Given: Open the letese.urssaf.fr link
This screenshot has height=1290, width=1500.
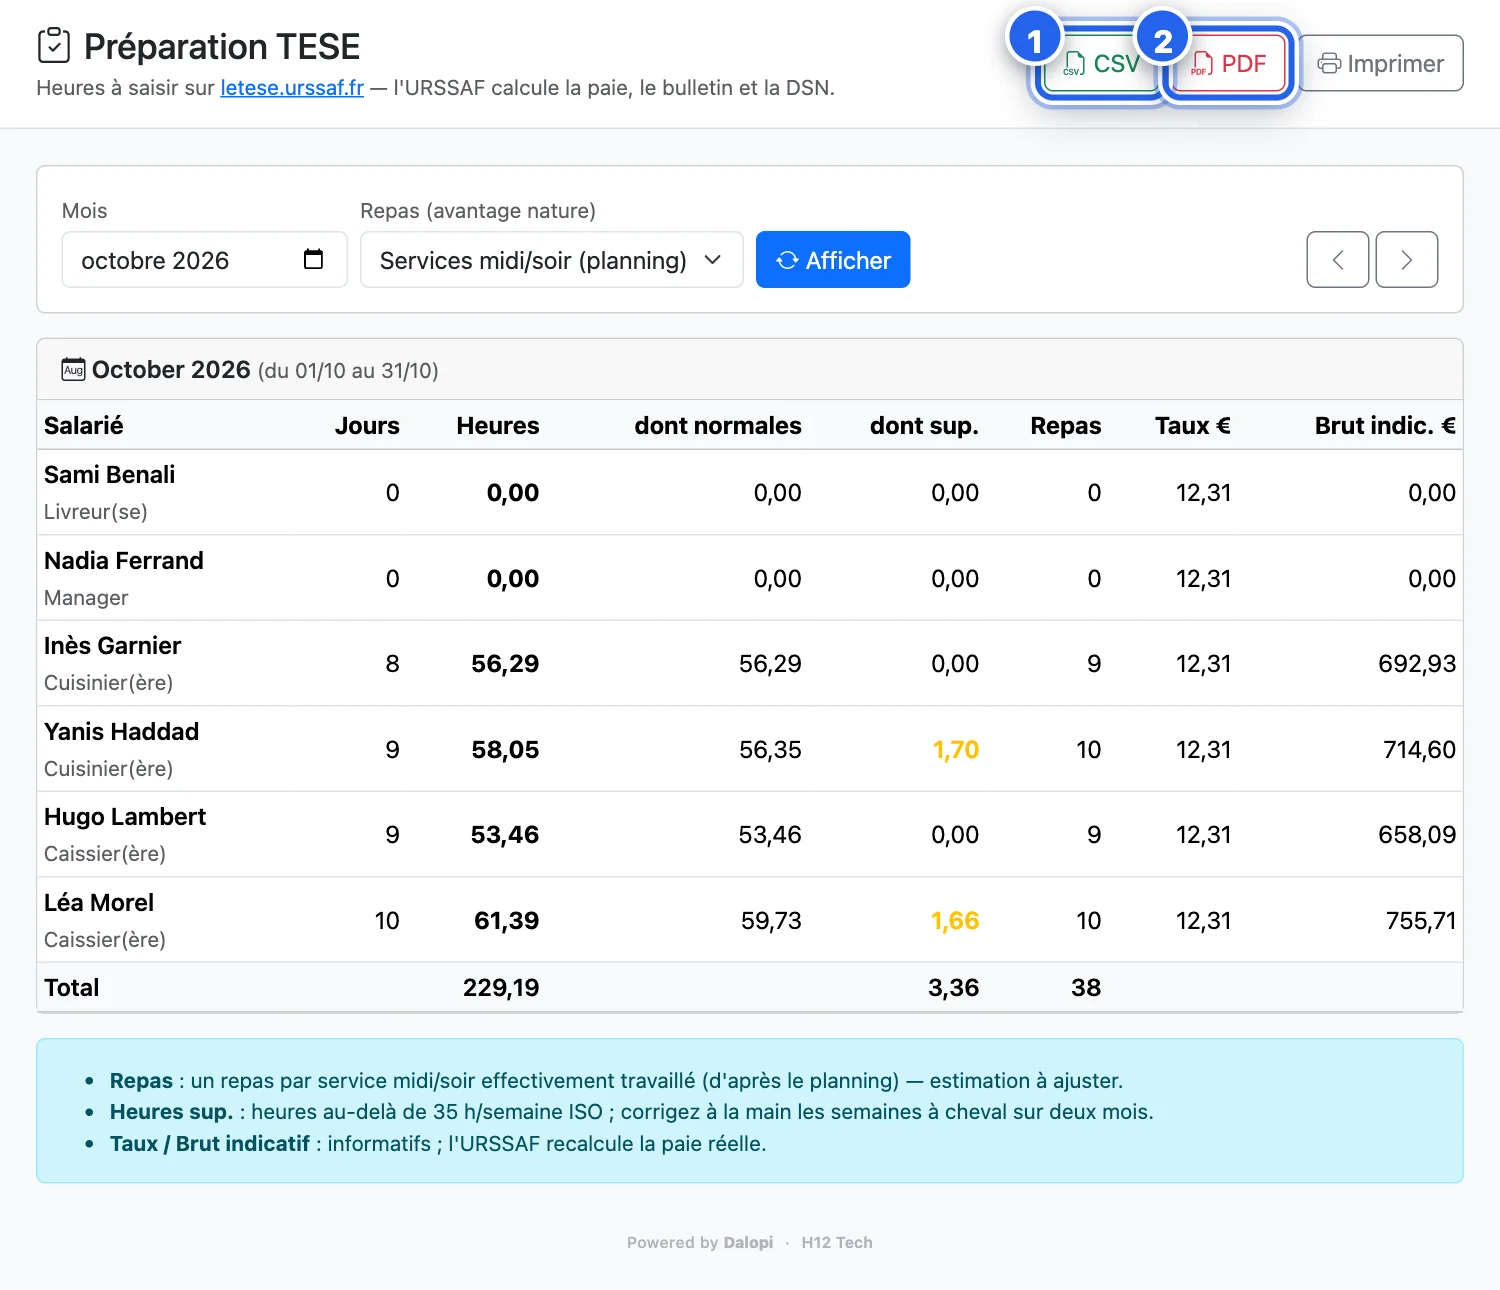Looking at the screenshot, I should pos(292,88).
